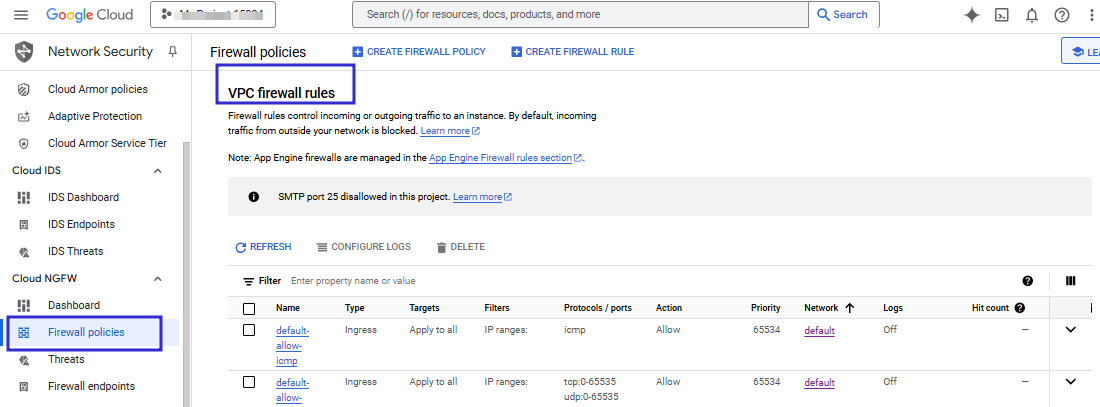Click the Firewall endpoints icon

(x=24, y=387)
